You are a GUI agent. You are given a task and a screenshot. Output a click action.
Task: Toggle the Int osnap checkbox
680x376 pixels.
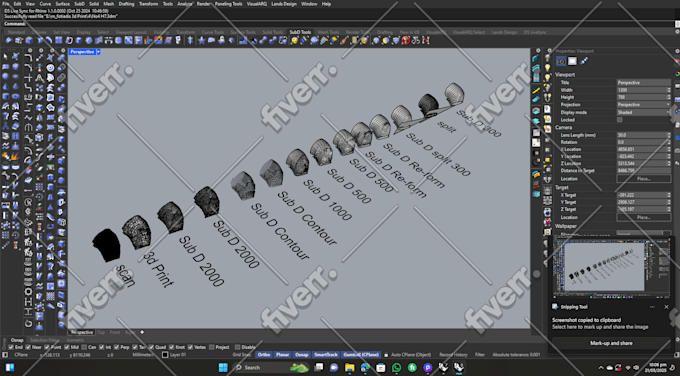coord(101,347)
